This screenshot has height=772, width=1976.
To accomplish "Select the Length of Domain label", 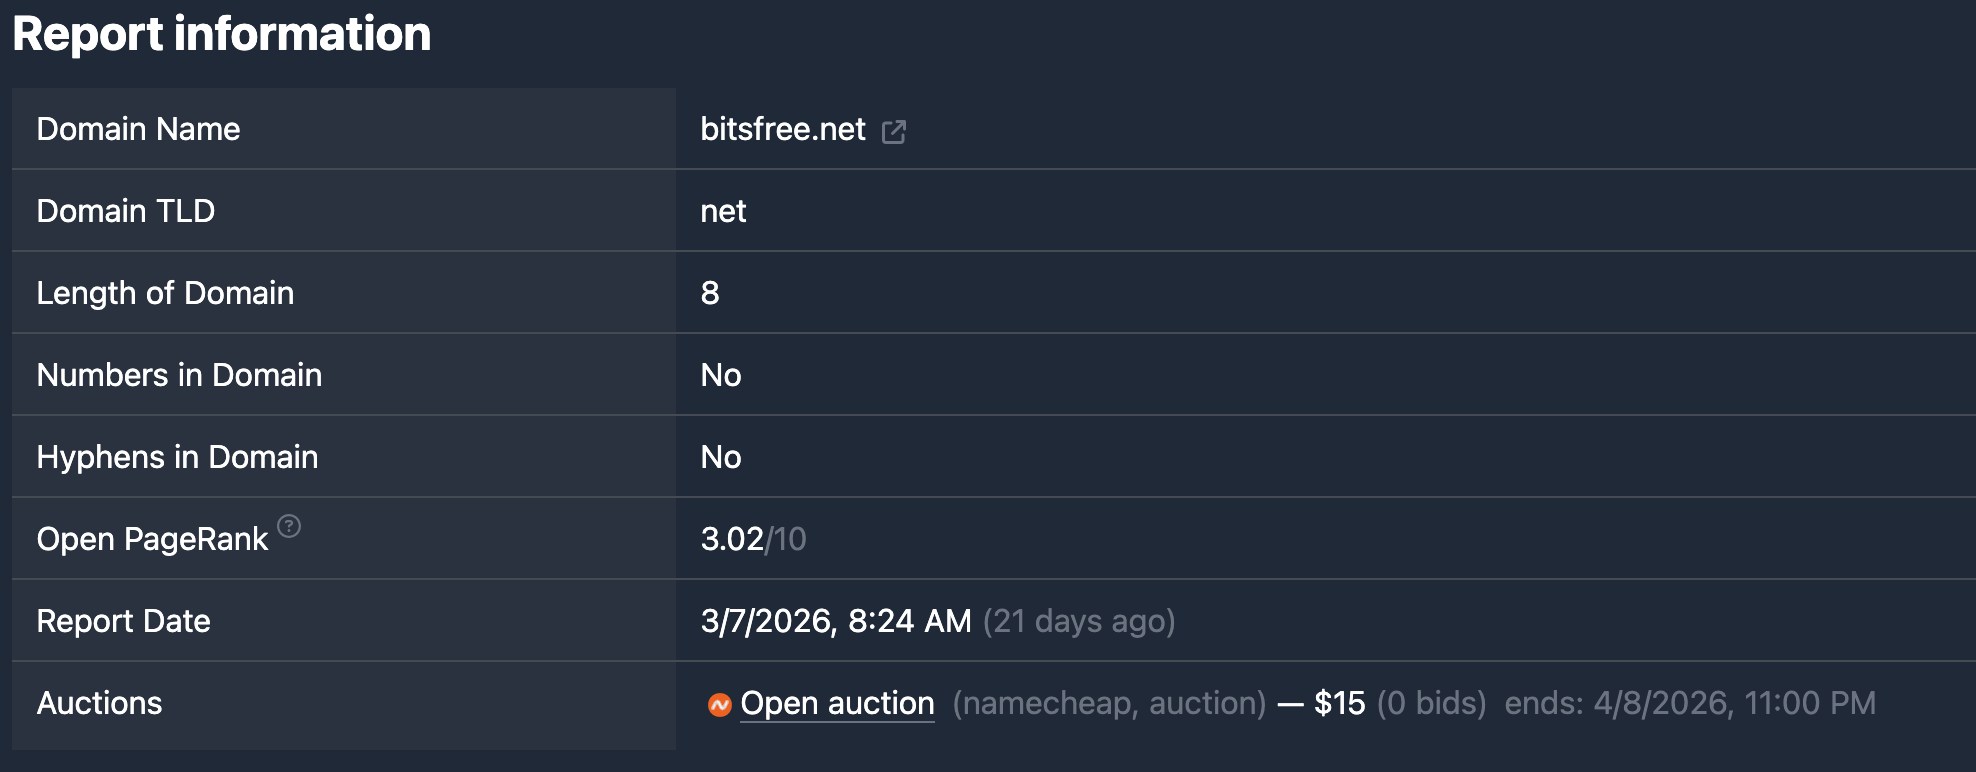I will 165,293.
